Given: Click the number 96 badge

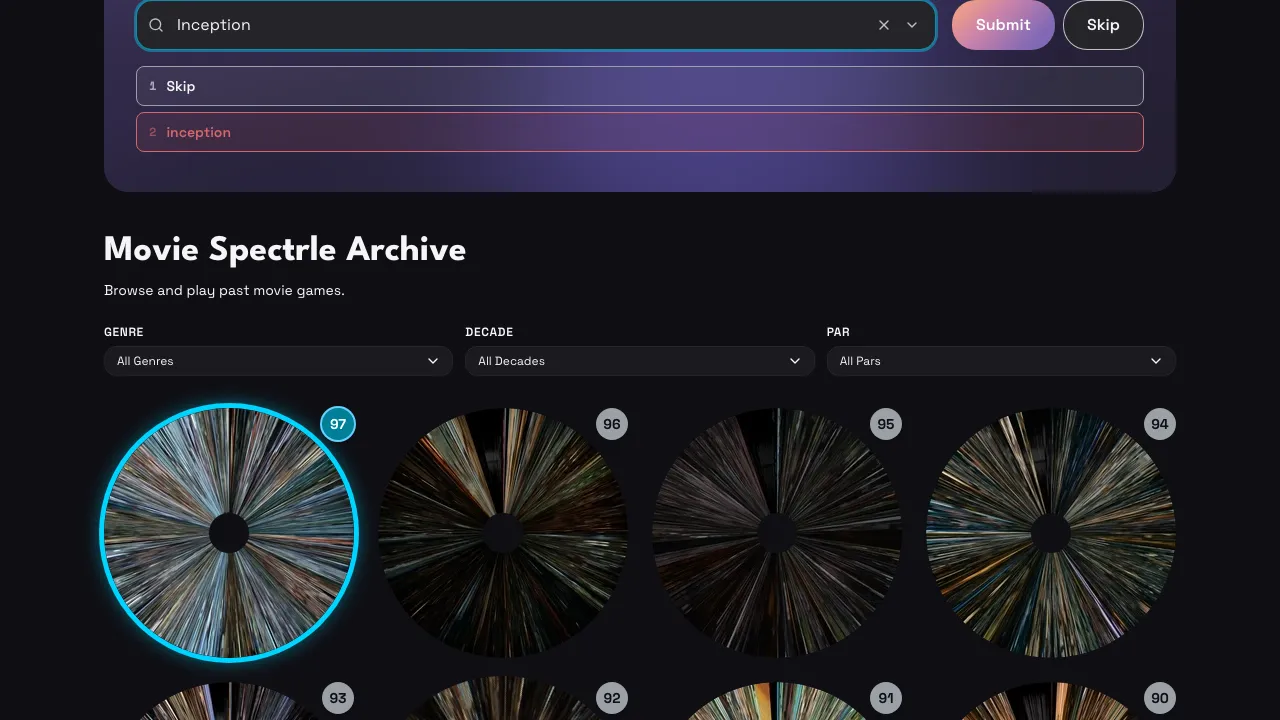Looking at the screenshot, I should [612, 424].
